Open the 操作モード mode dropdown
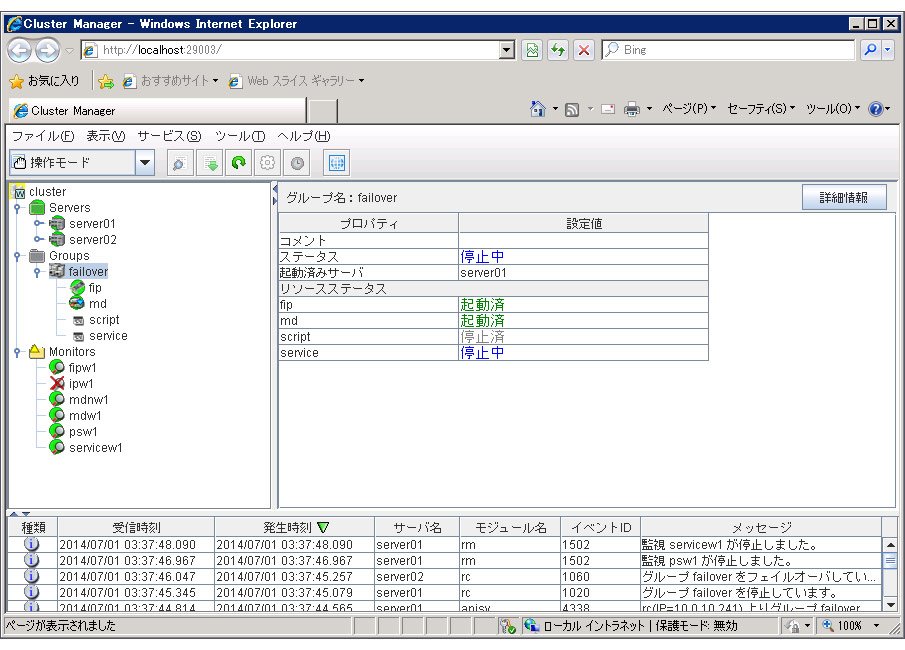The width and height of the screenshot is (905, 650). point(145,163)
